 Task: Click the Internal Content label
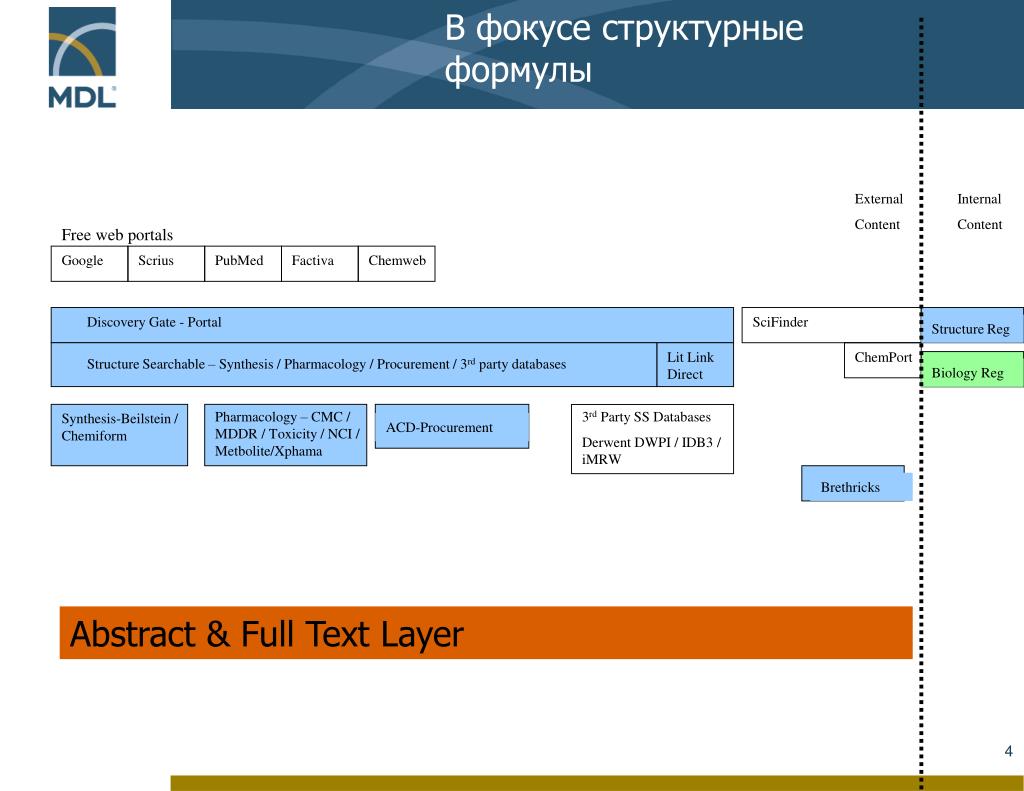tap(980, 212)
